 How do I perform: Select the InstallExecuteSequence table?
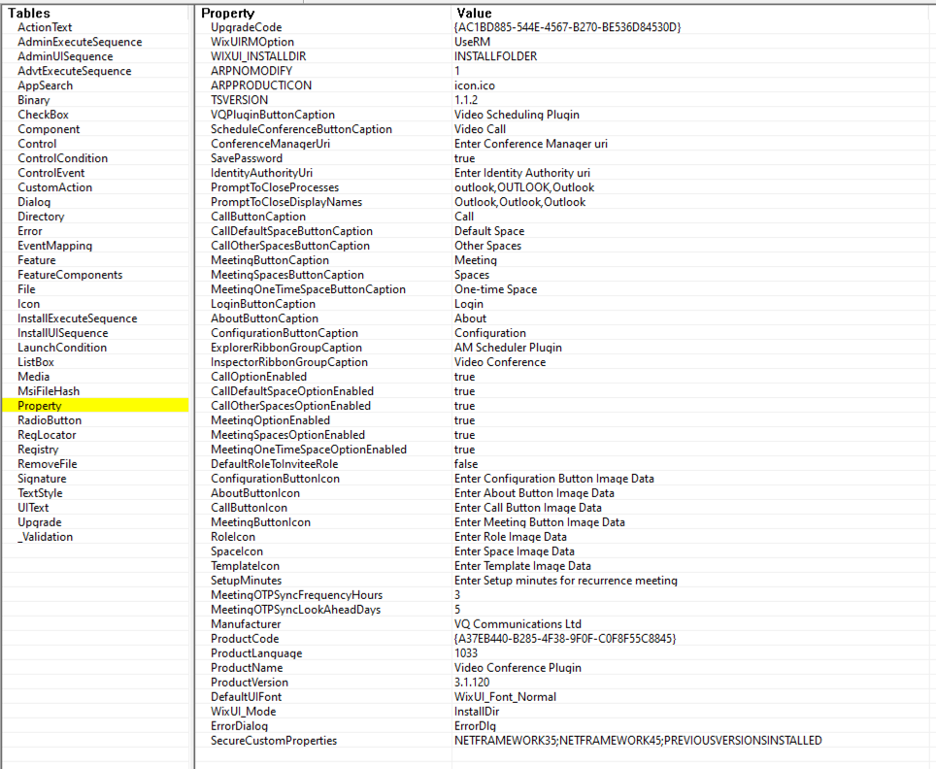[x=78, y=319]
